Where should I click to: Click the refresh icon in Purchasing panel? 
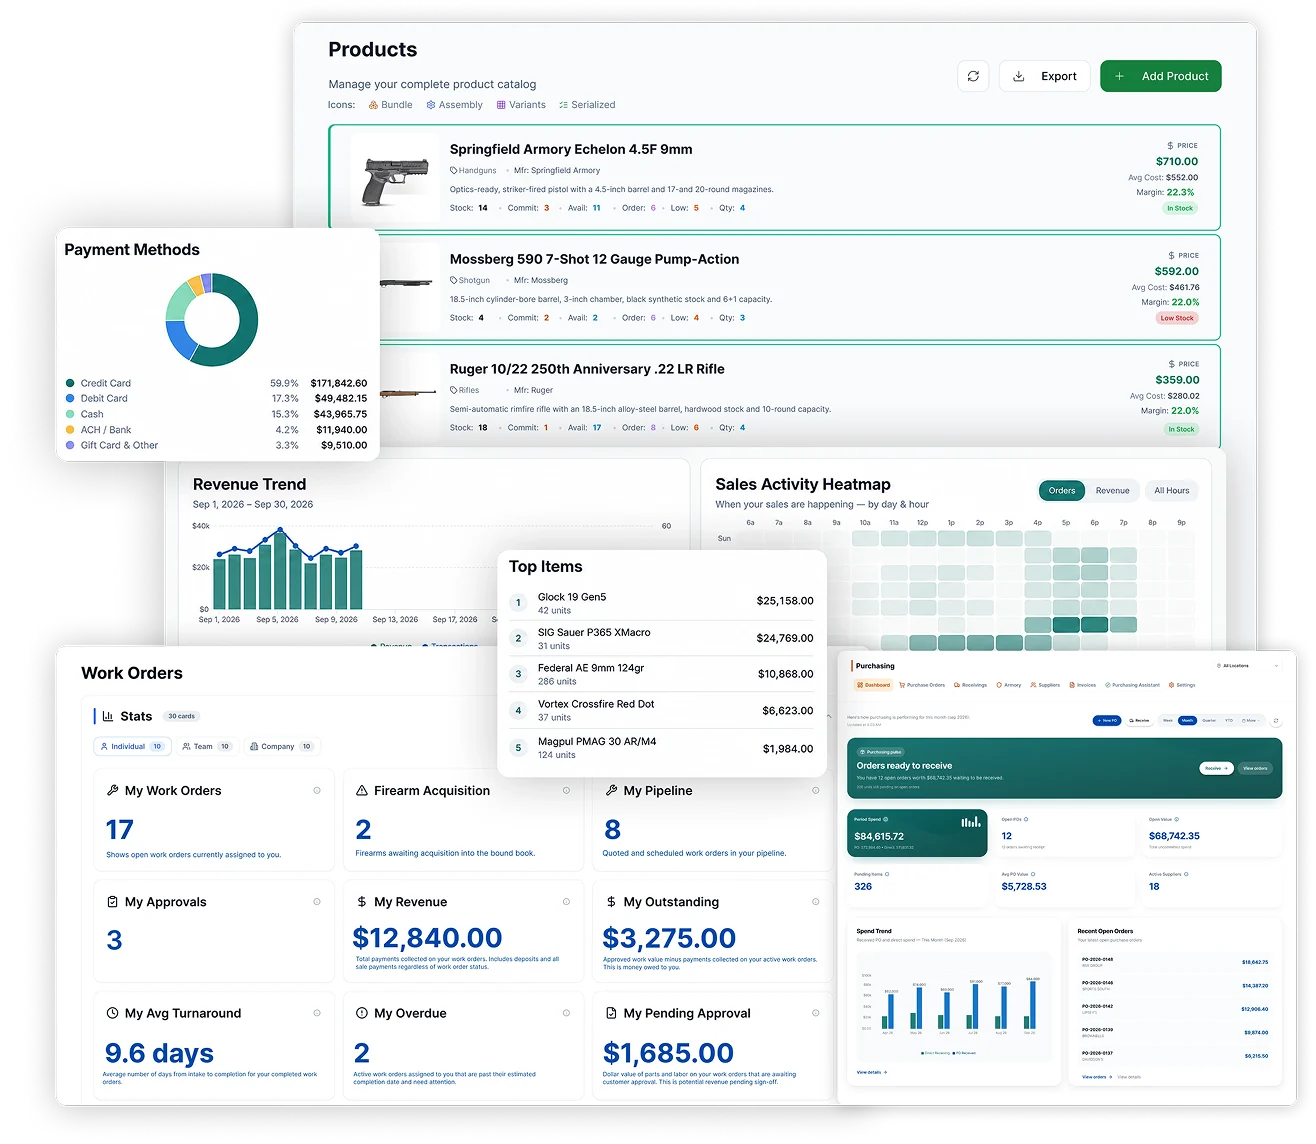[1276, 720]
